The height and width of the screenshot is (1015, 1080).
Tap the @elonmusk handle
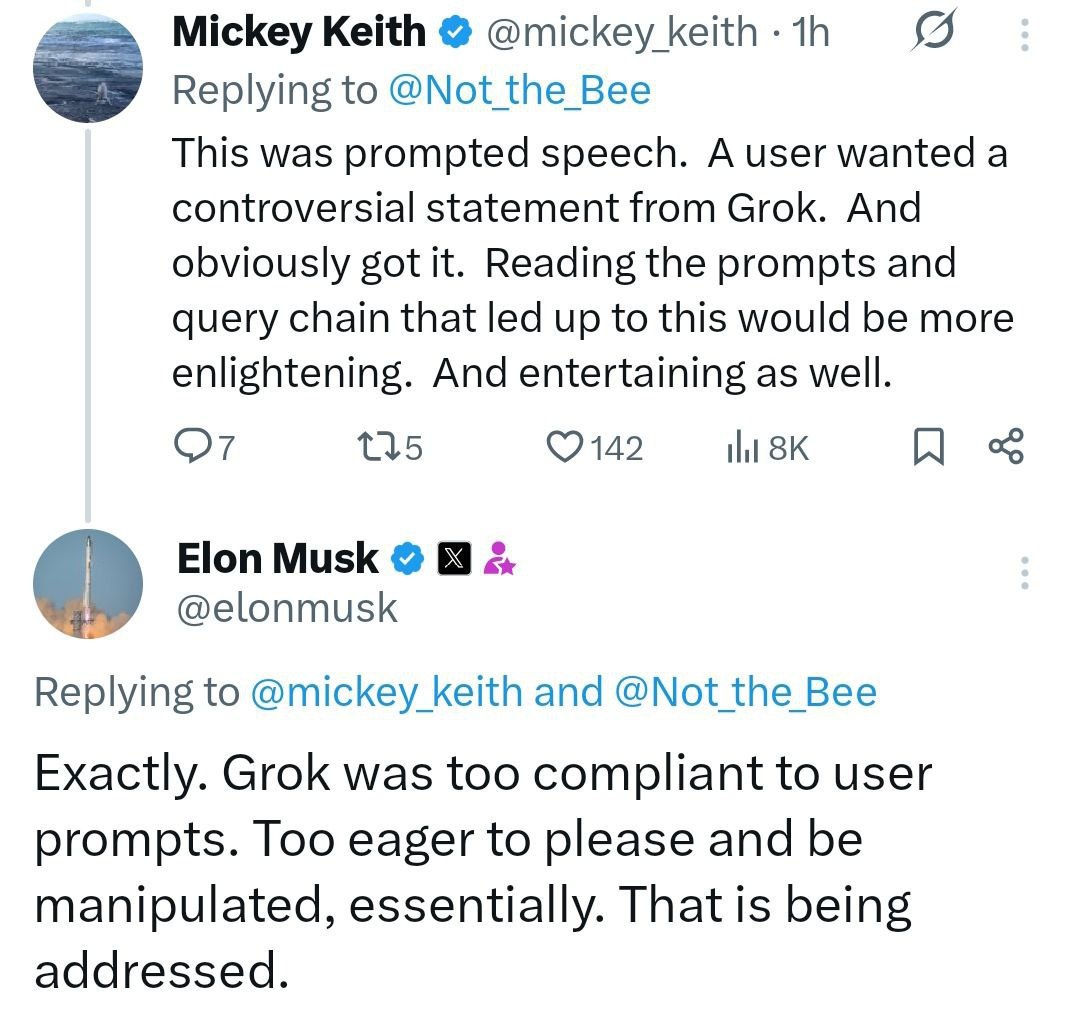(287, 608)
